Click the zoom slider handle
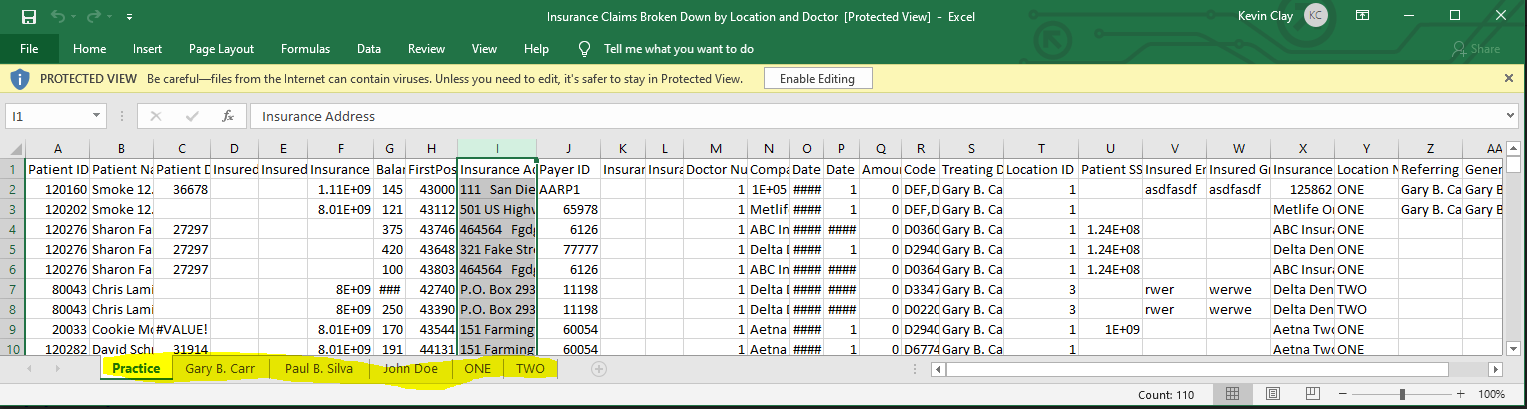The image size is (1527, 409). 1402,395
